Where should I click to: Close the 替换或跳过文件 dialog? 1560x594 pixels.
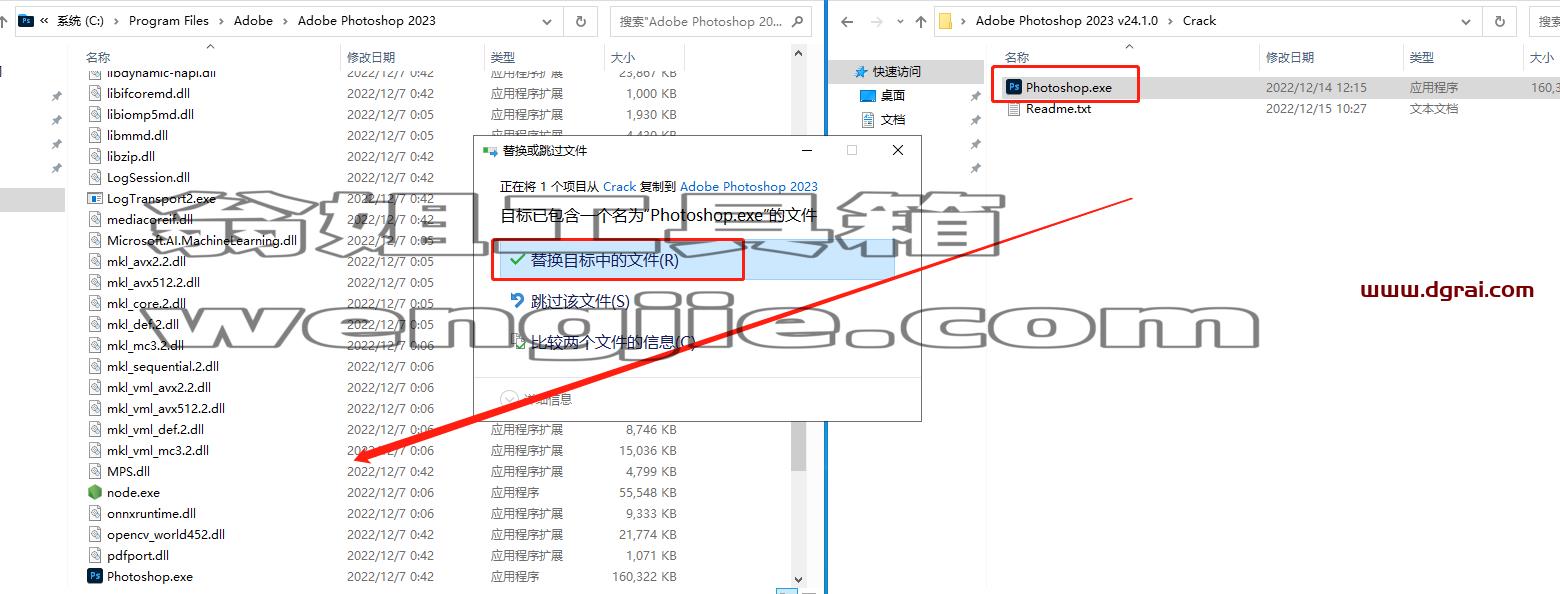898,150
